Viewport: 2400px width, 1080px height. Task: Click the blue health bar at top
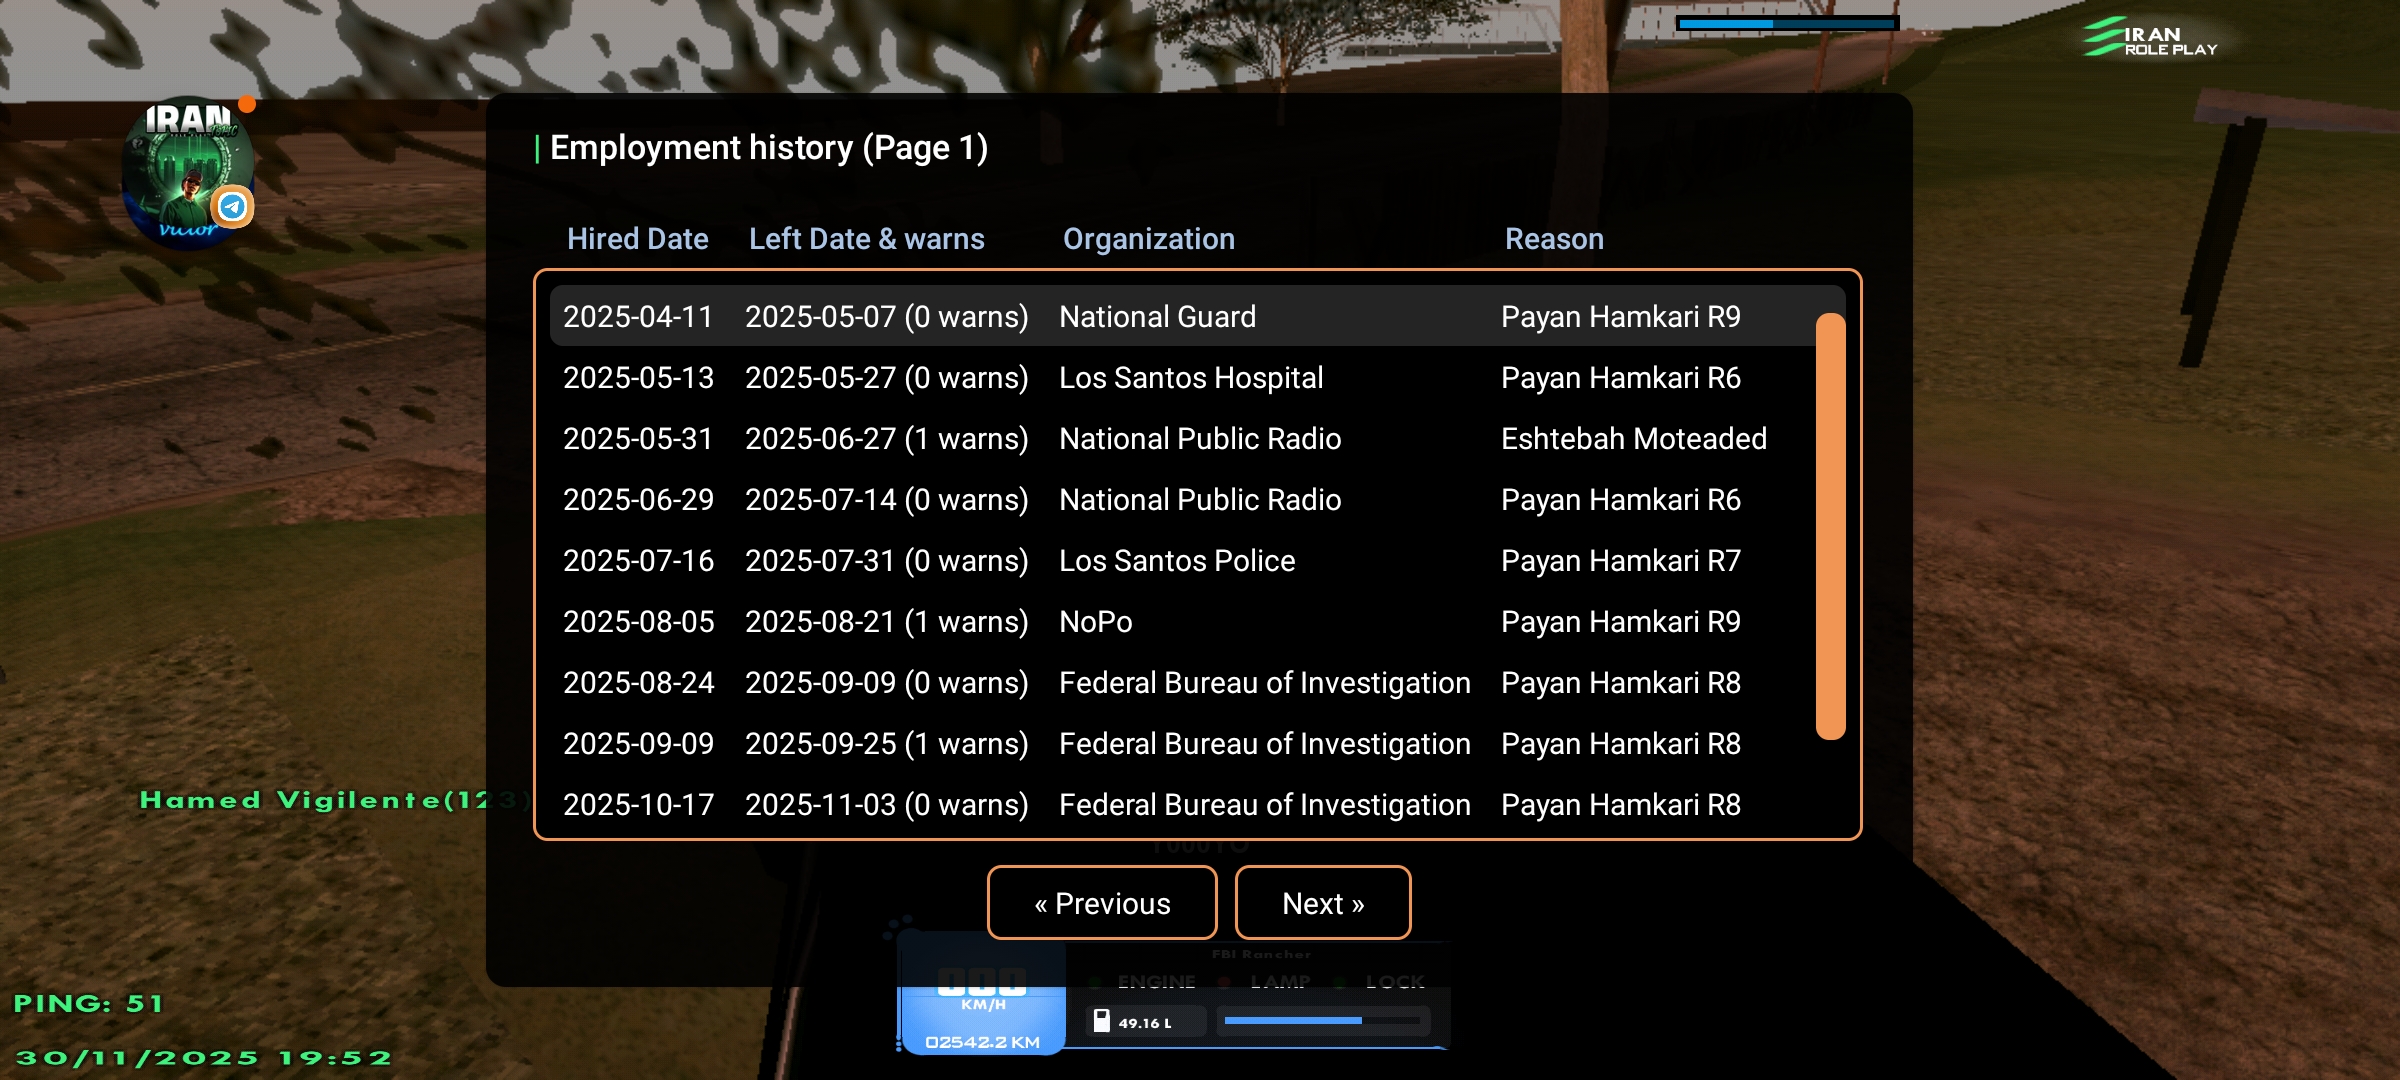click(1786, 22)
